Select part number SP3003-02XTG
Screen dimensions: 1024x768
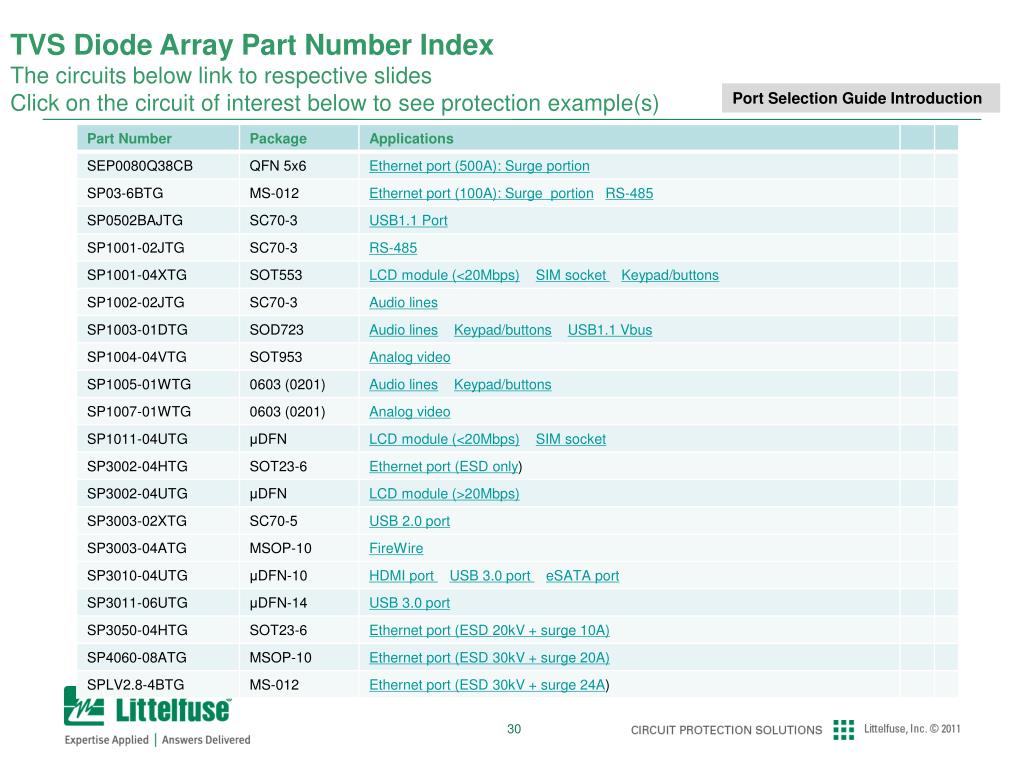coord(136,522)
